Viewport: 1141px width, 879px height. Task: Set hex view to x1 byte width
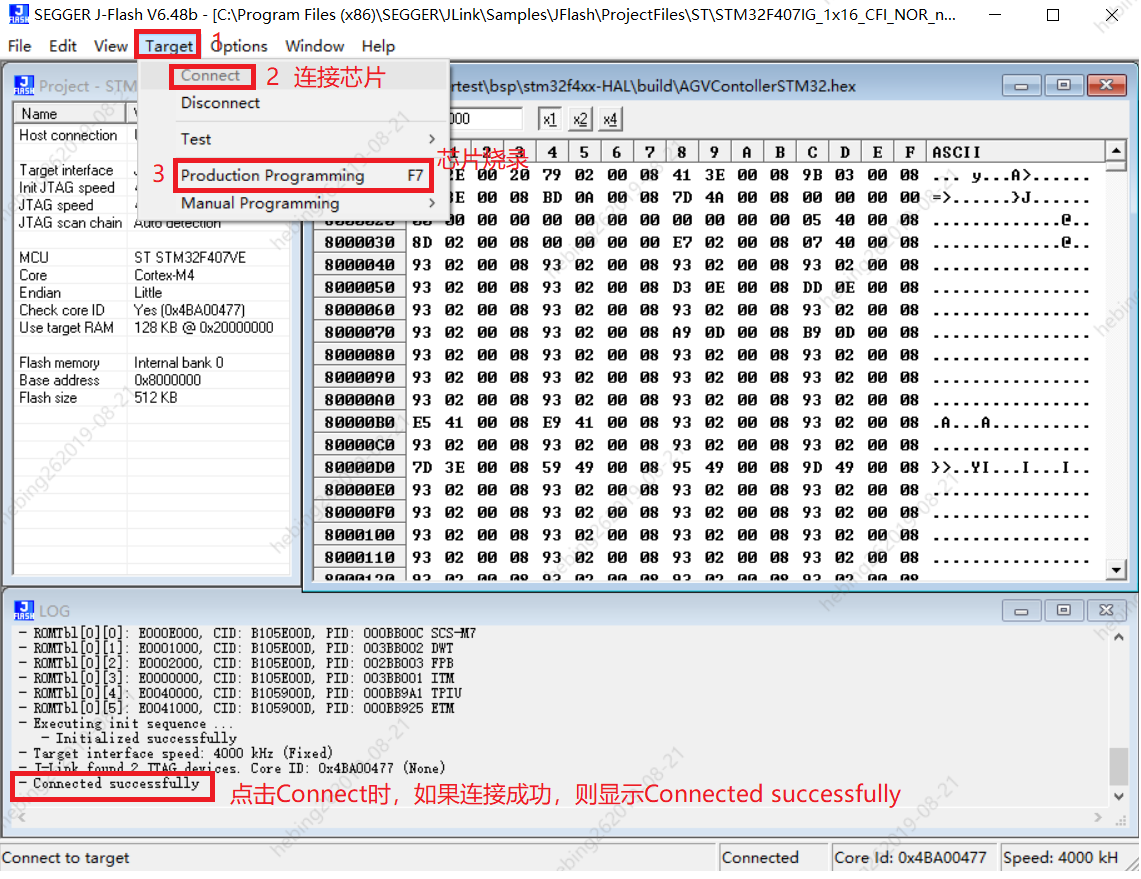coord(549,119)
